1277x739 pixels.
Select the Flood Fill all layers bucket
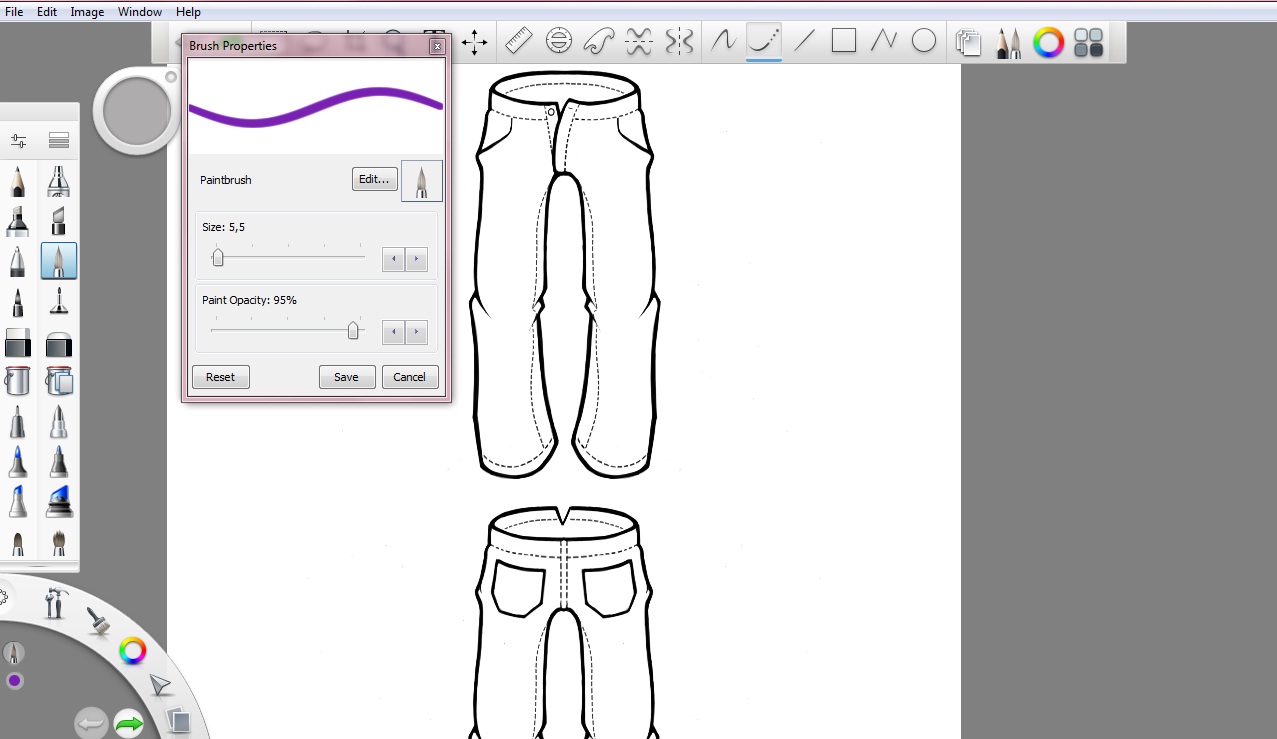point(59,381)
